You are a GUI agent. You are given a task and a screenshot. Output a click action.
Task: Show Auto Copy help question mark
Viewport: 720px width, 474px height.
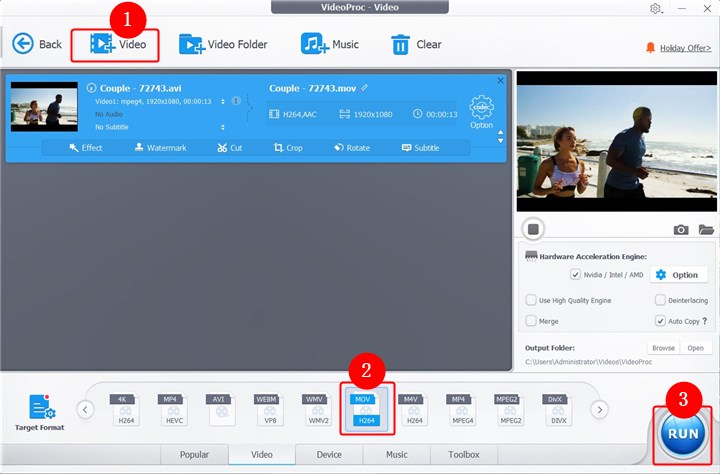point(705,321)
